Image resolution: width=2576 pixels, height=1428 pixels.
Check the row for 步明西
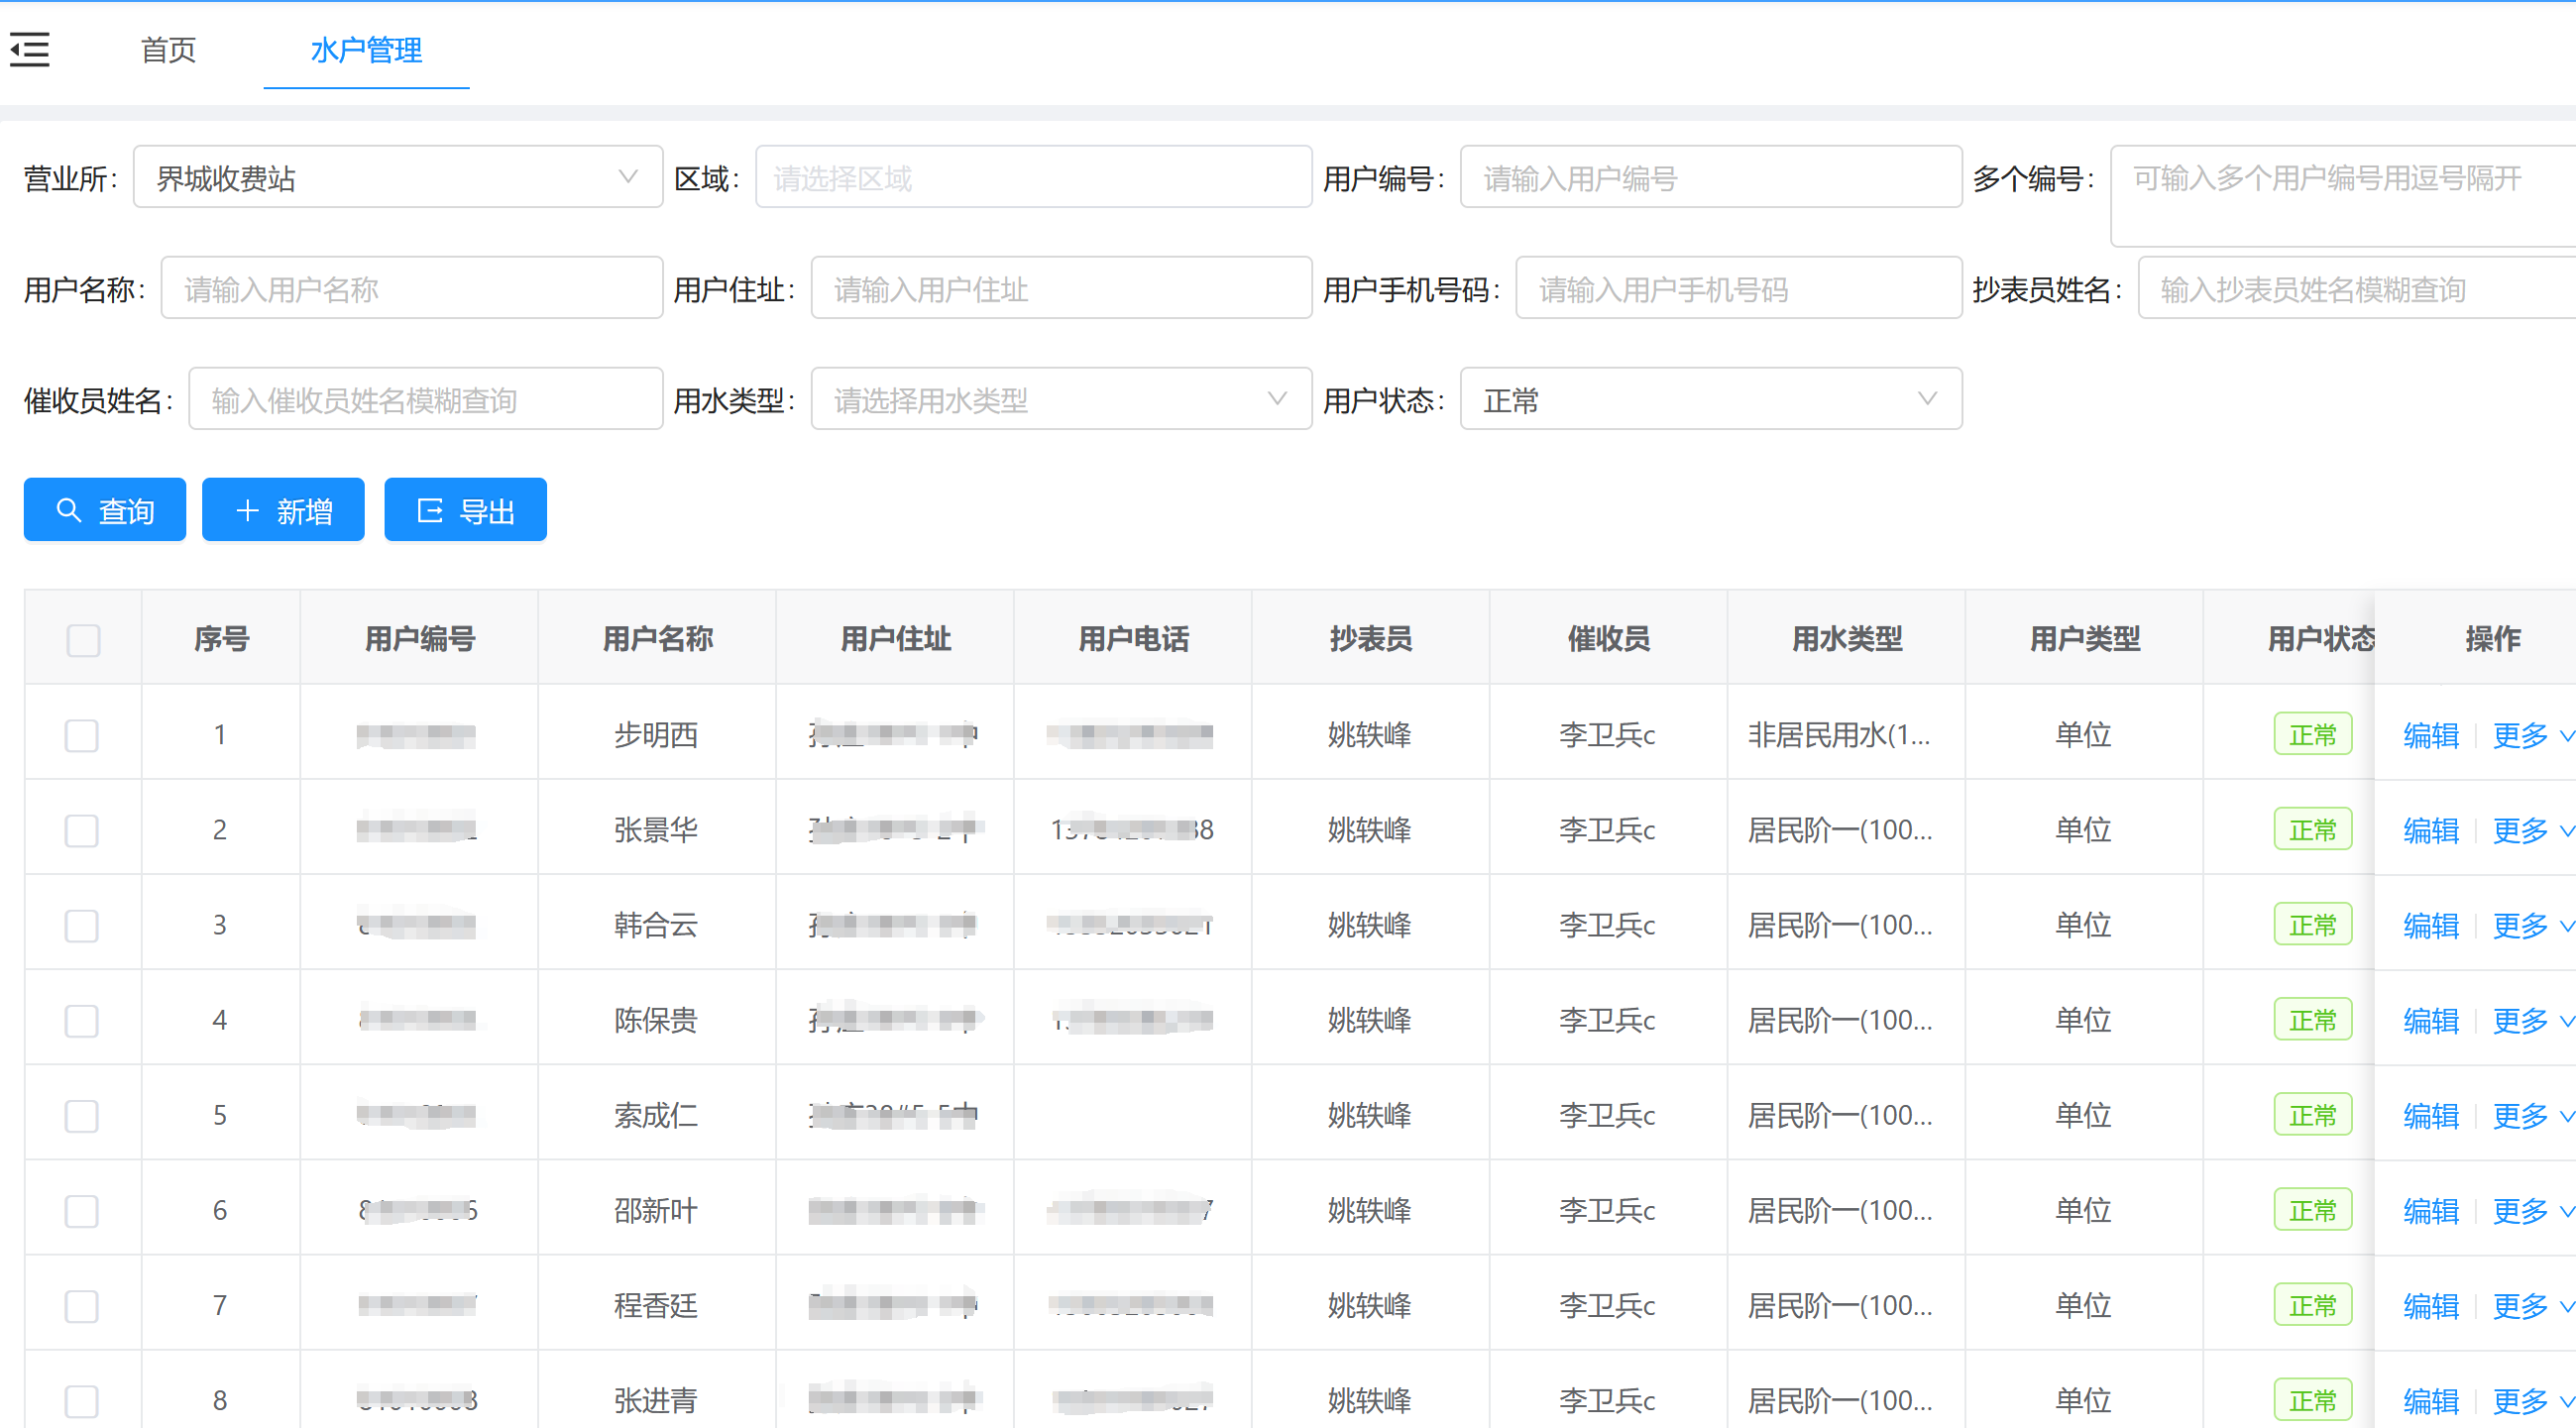tap(82, 734)
